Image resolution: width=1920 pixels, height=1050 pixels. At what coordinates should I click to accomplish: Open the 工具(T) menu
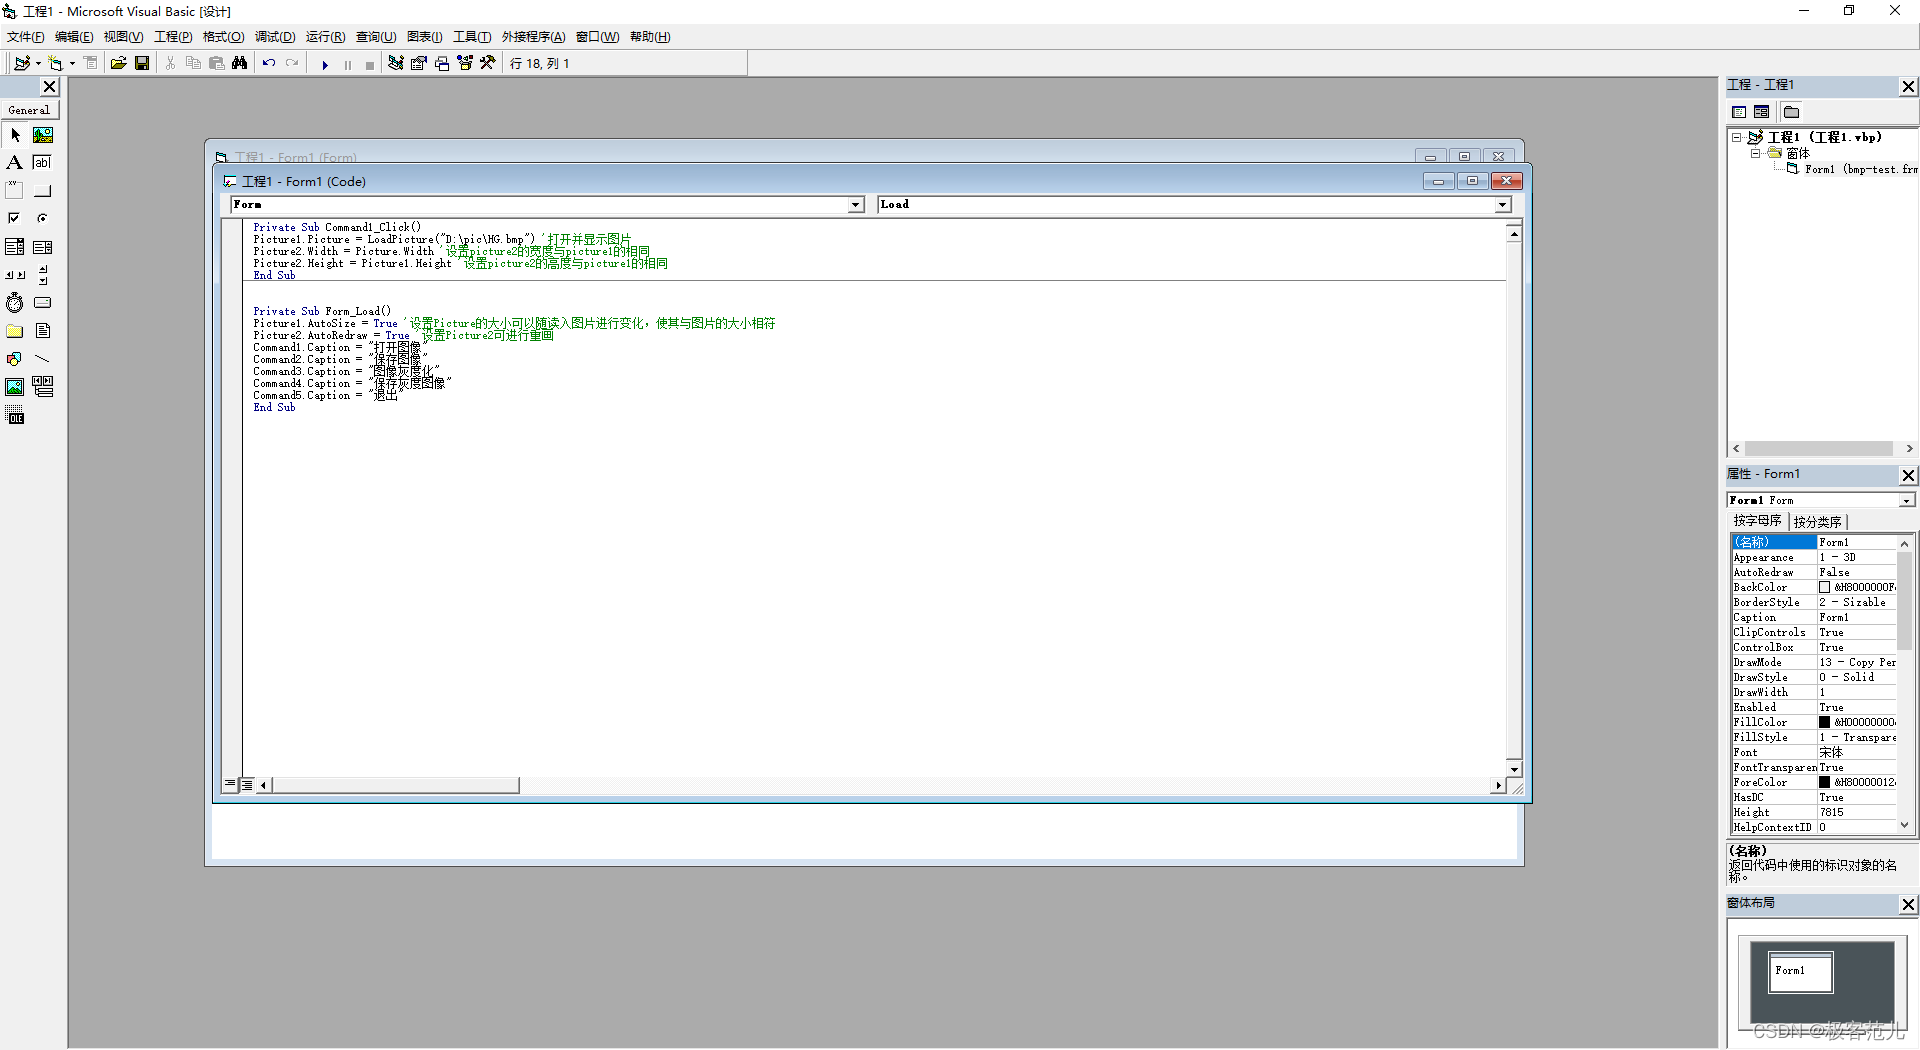(472, 37)
